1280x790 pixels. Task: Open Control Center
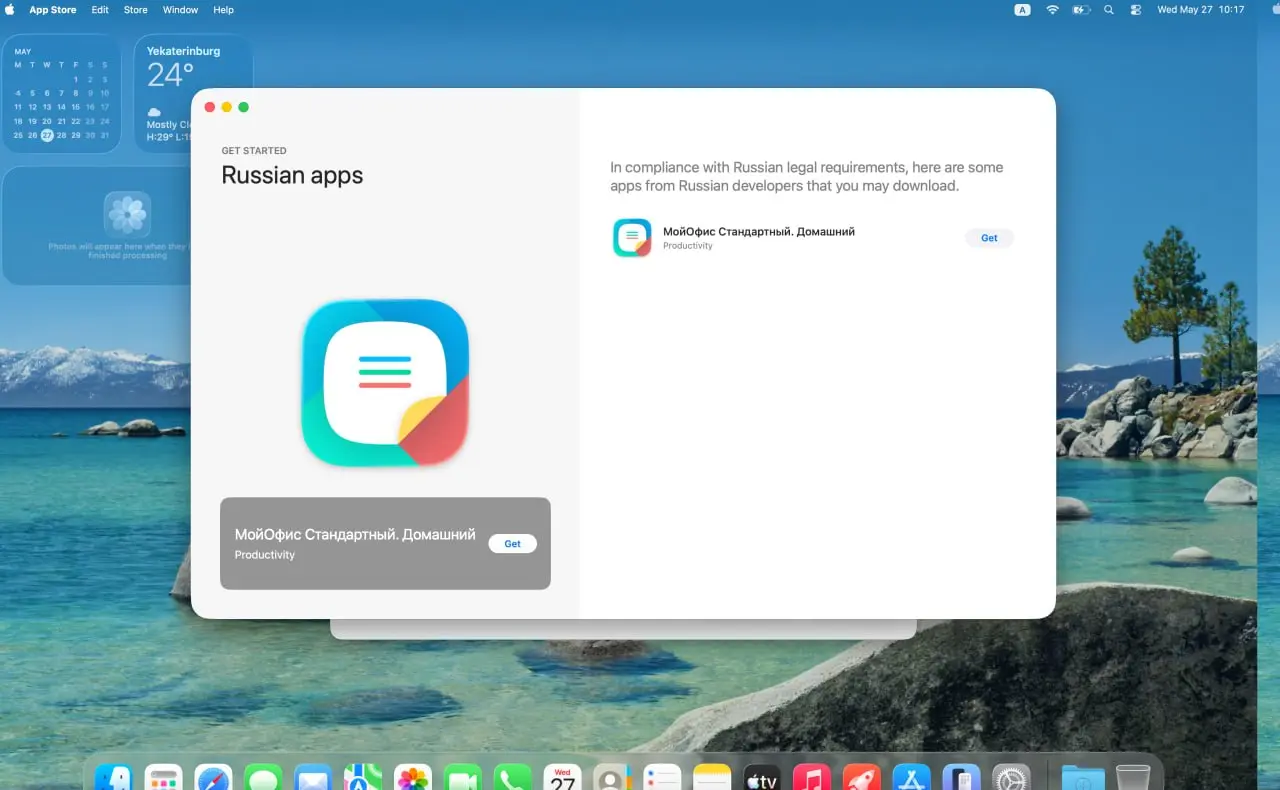point(1136,10)
